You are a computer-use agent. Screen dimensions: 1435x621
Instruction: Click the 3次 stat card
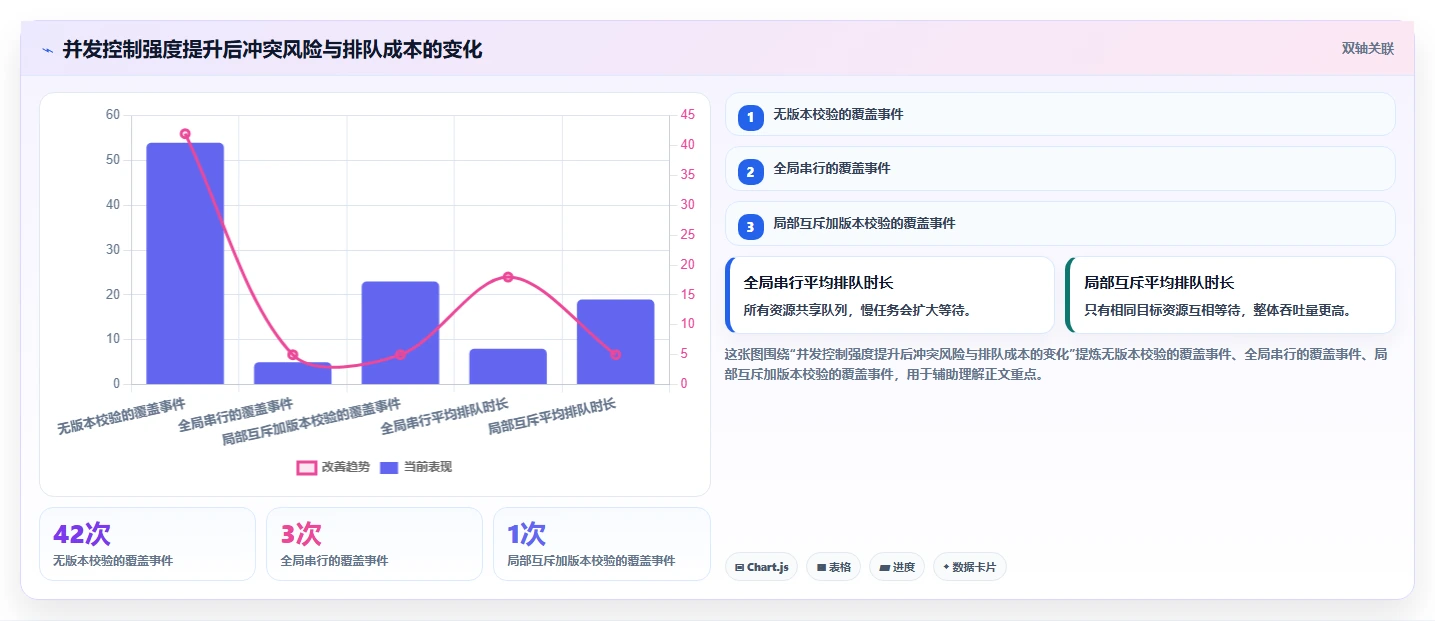[374, 544]
